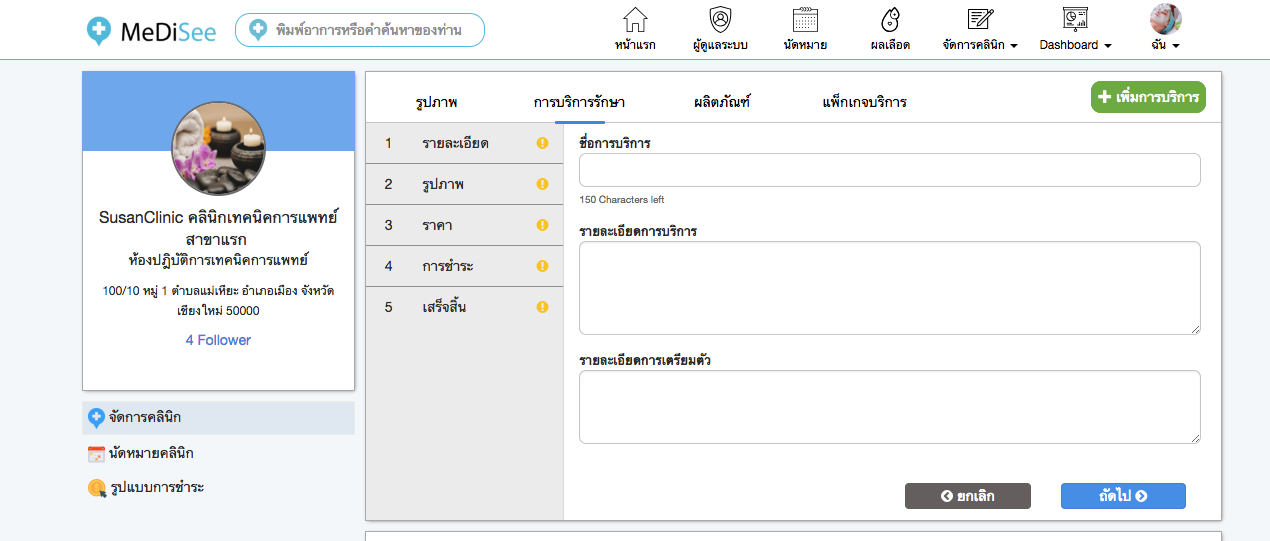Click the Dashboard chart presentation icon

coord(1075,20)
